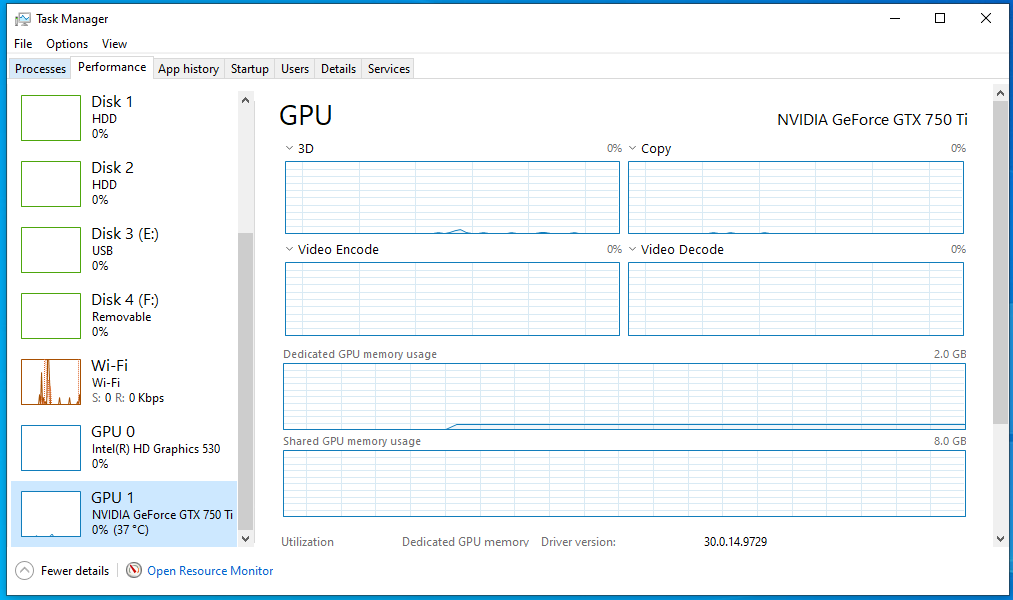Open the View menu
Screen dimensions: 1013x600
pos(114,43)
